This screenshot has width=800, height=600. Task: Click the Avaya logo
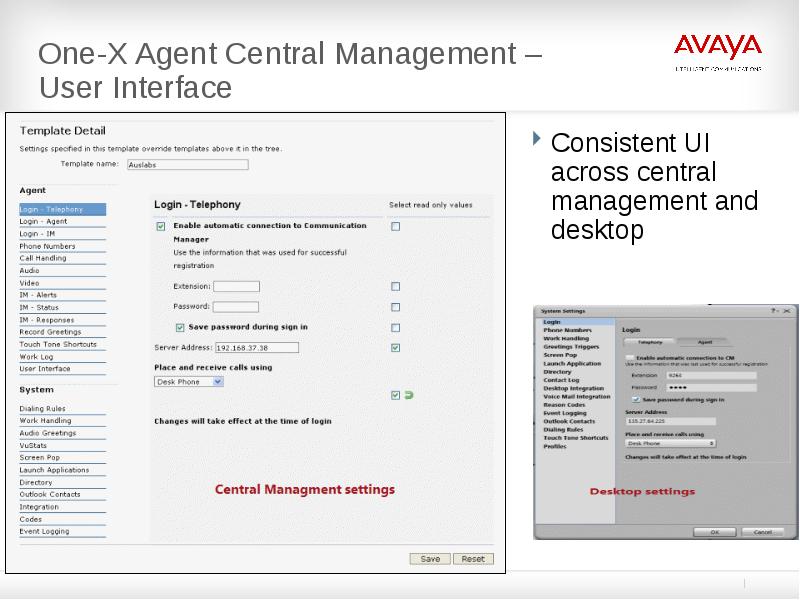[716, 48]
